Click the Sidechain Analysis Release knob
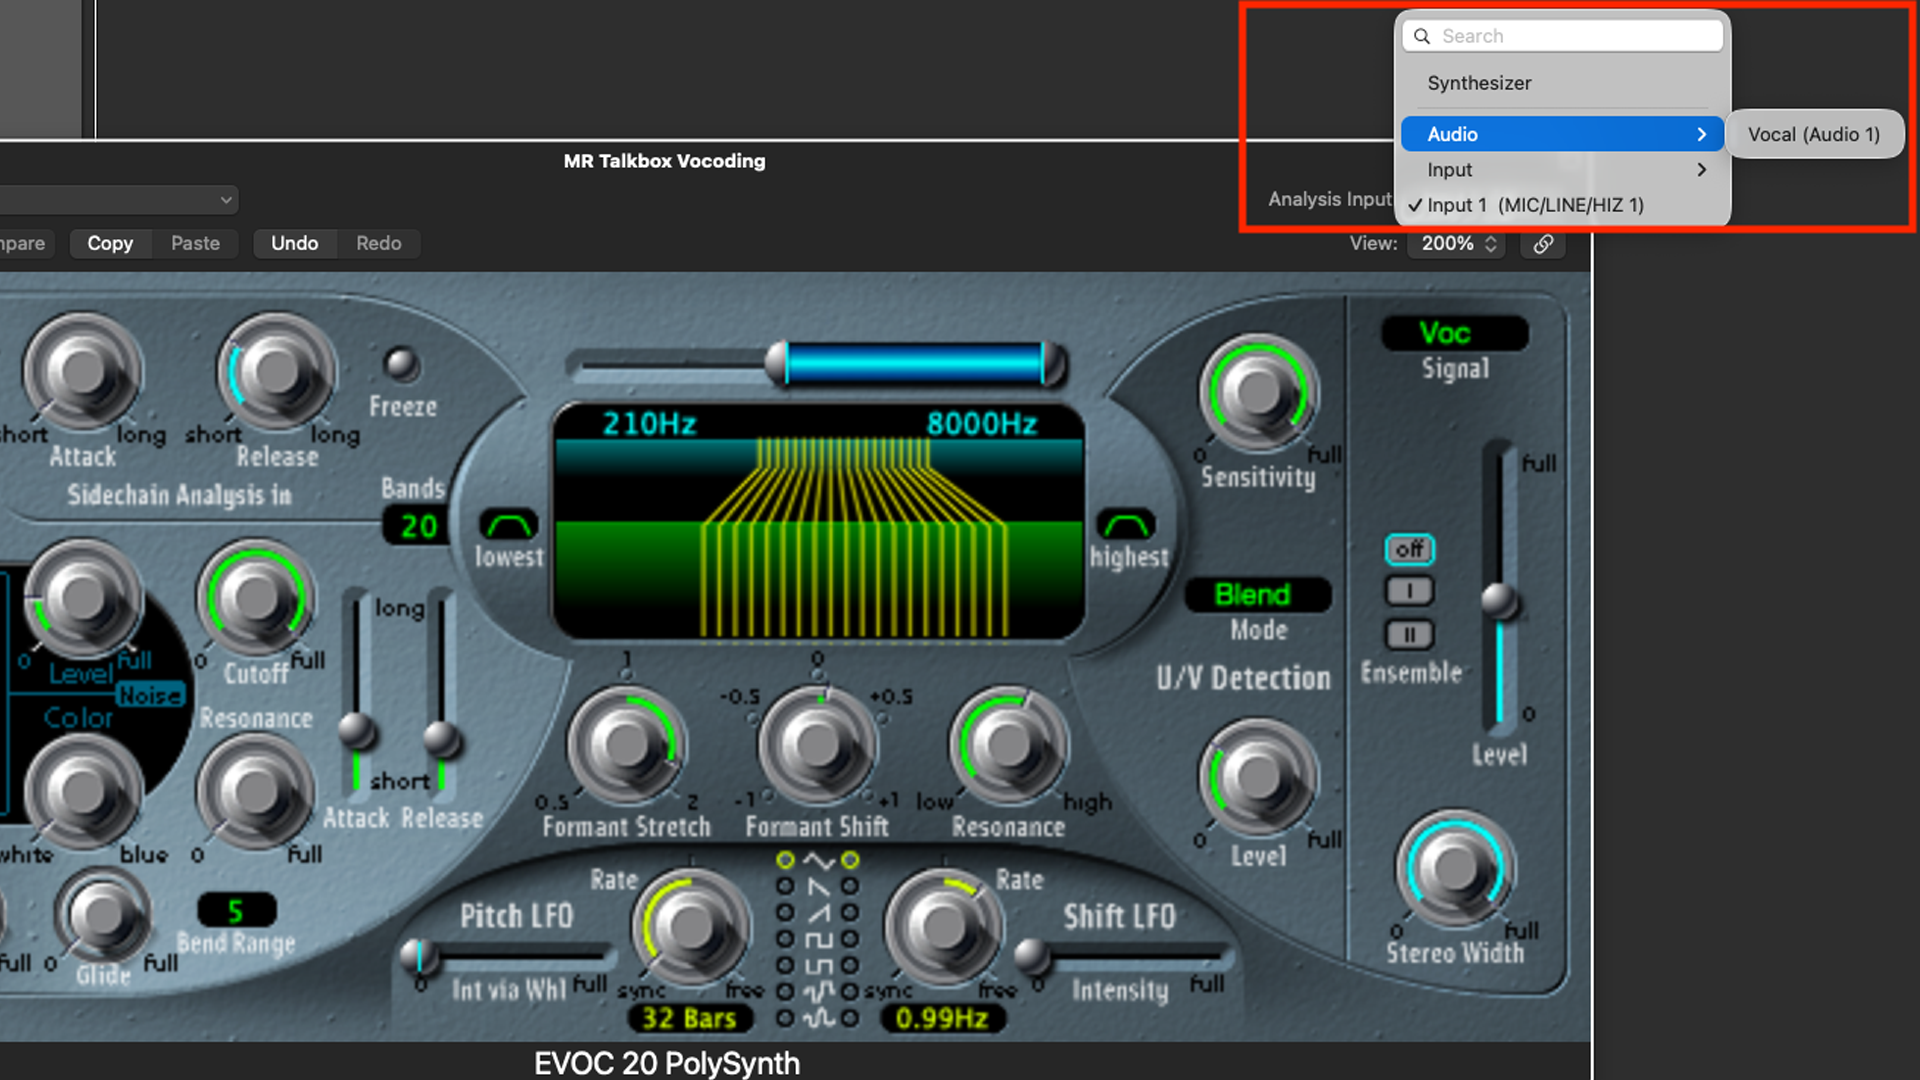Image resolution: width=1920 pixels, height=1080 pixels. tap(277, 372)
